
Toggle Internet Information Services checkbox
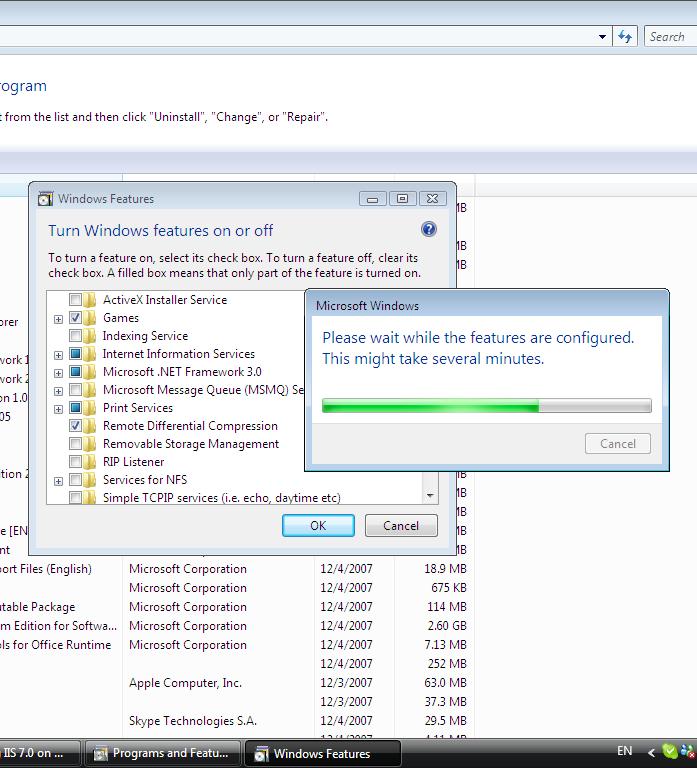[x=75, y=354]
